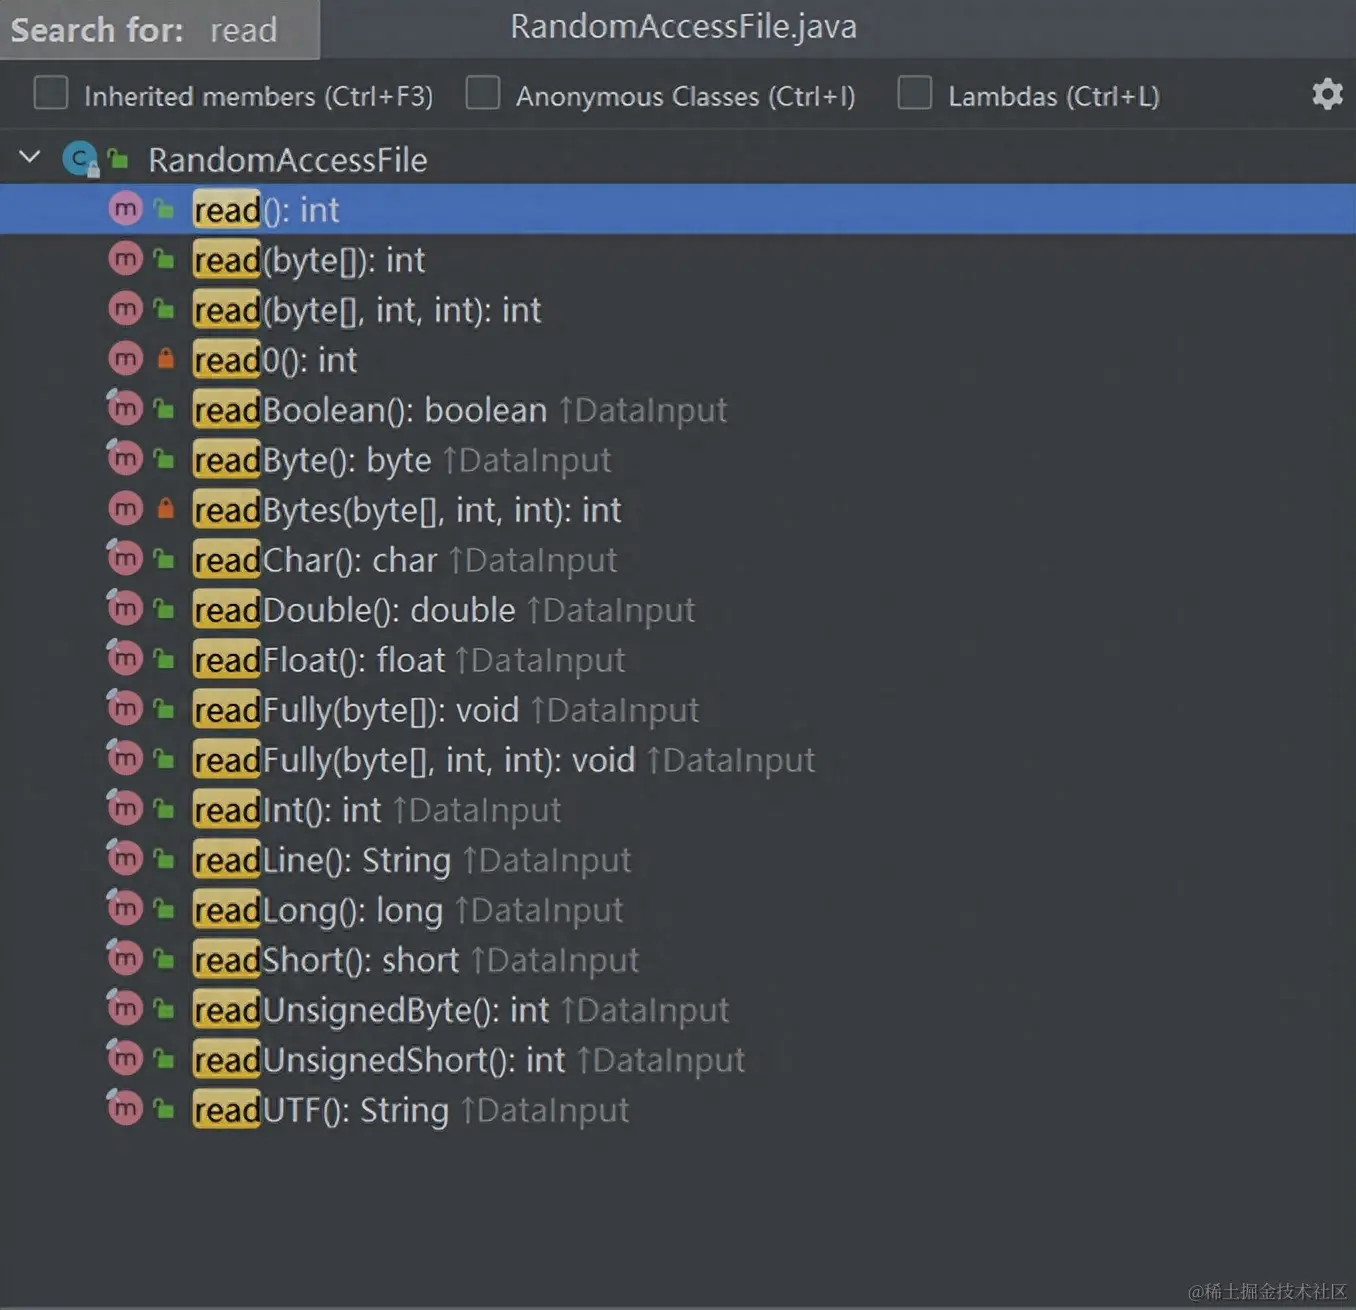Select readUnsignedByte(): int method
Viewport: 1356px width, 1310px height.
(x=371, y=1010)
